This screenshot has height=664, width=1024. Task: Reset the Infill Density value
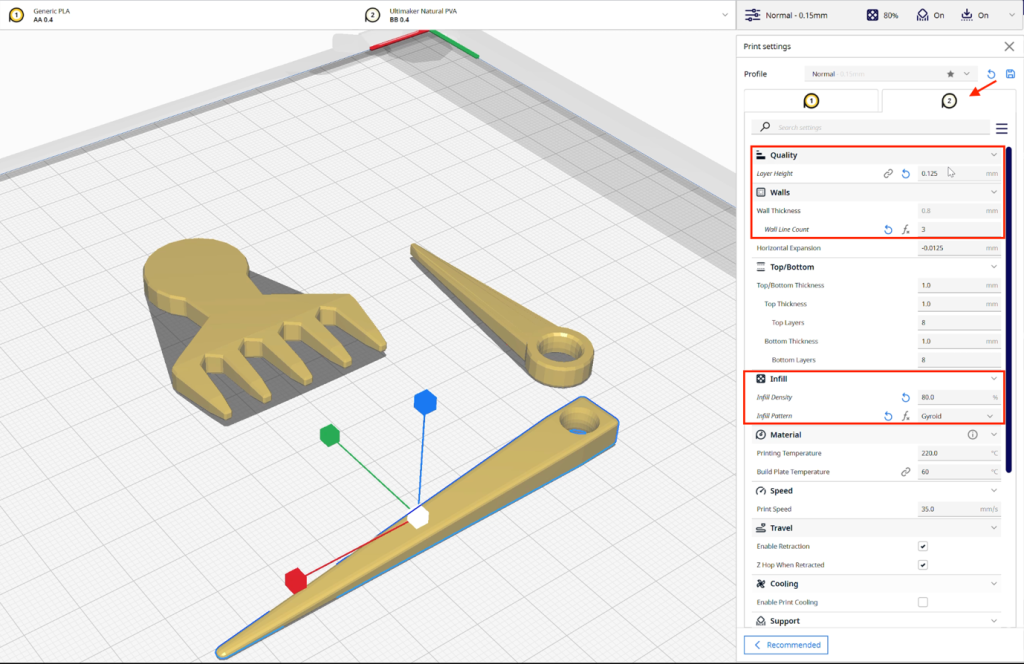pos(906,397)
